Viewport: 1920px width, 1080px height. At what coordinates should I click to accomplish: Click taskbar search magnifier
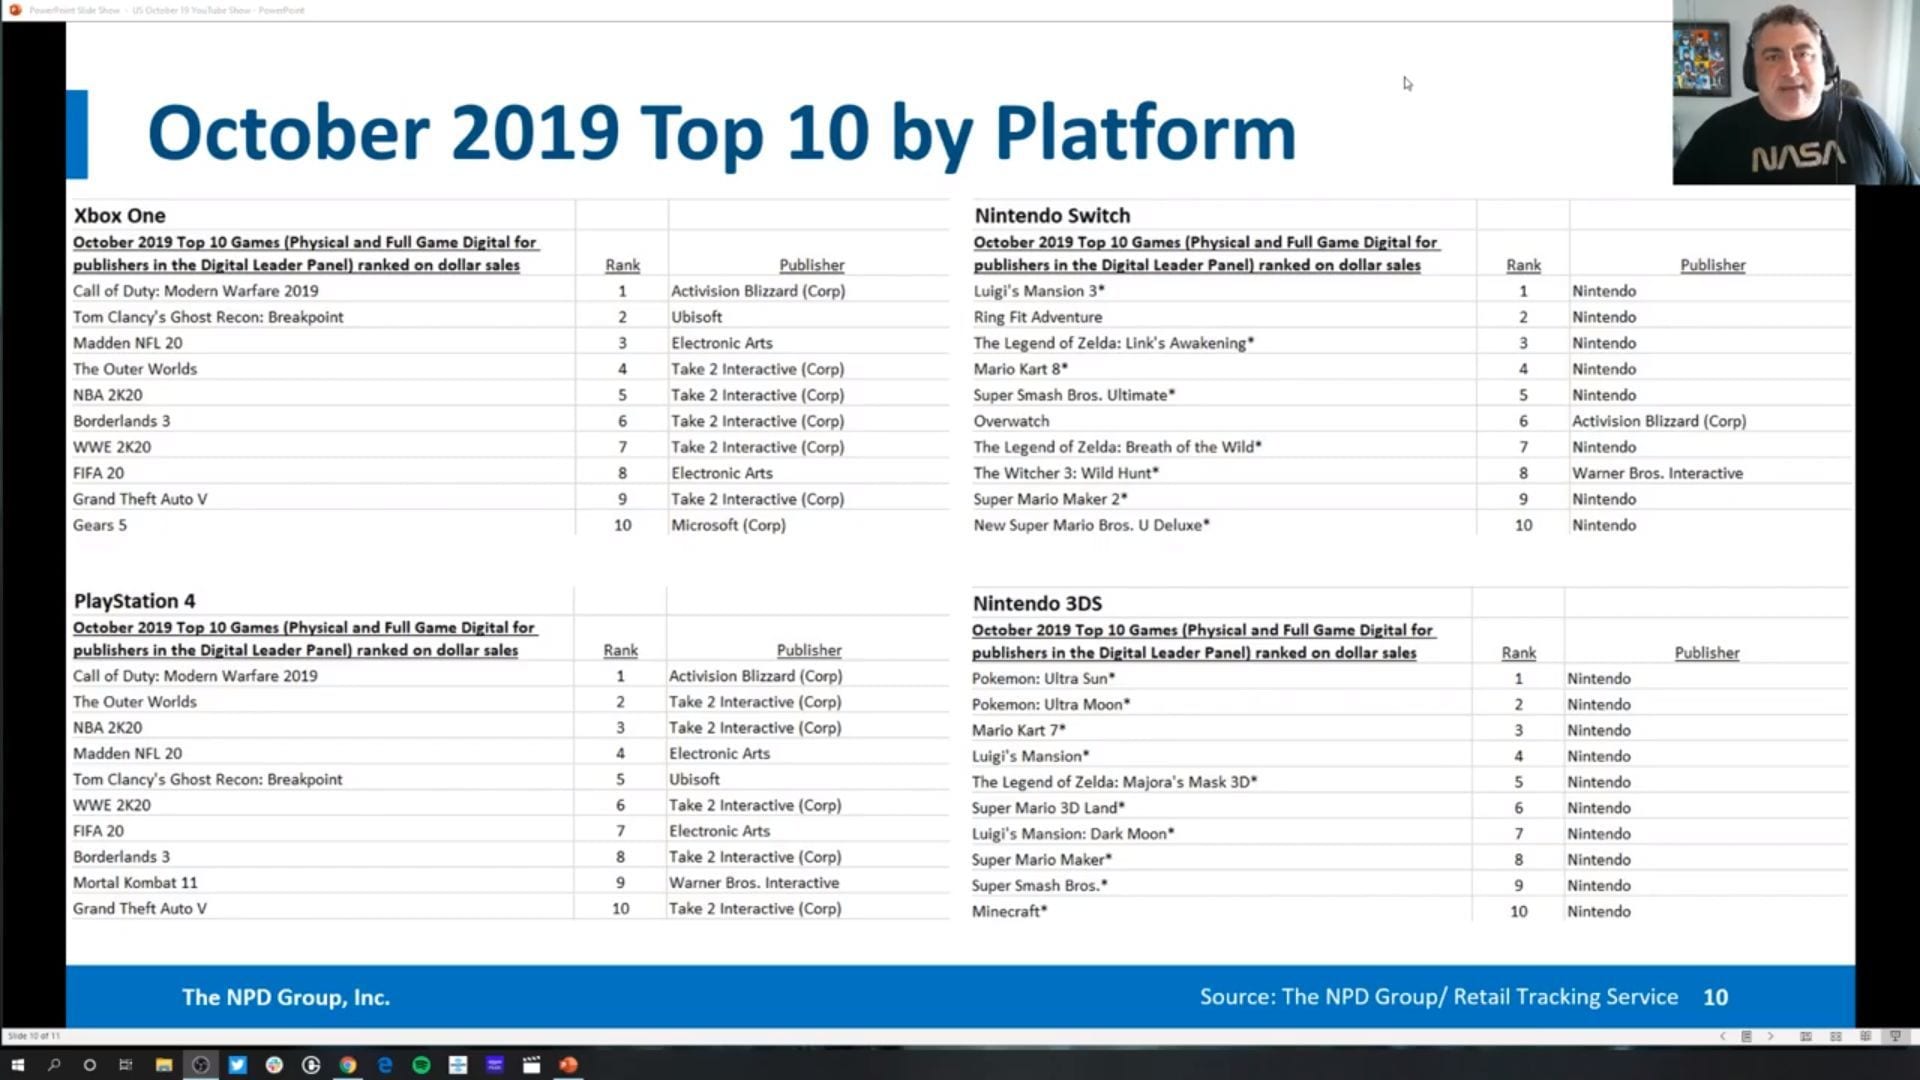click(x=54, y=1065)
